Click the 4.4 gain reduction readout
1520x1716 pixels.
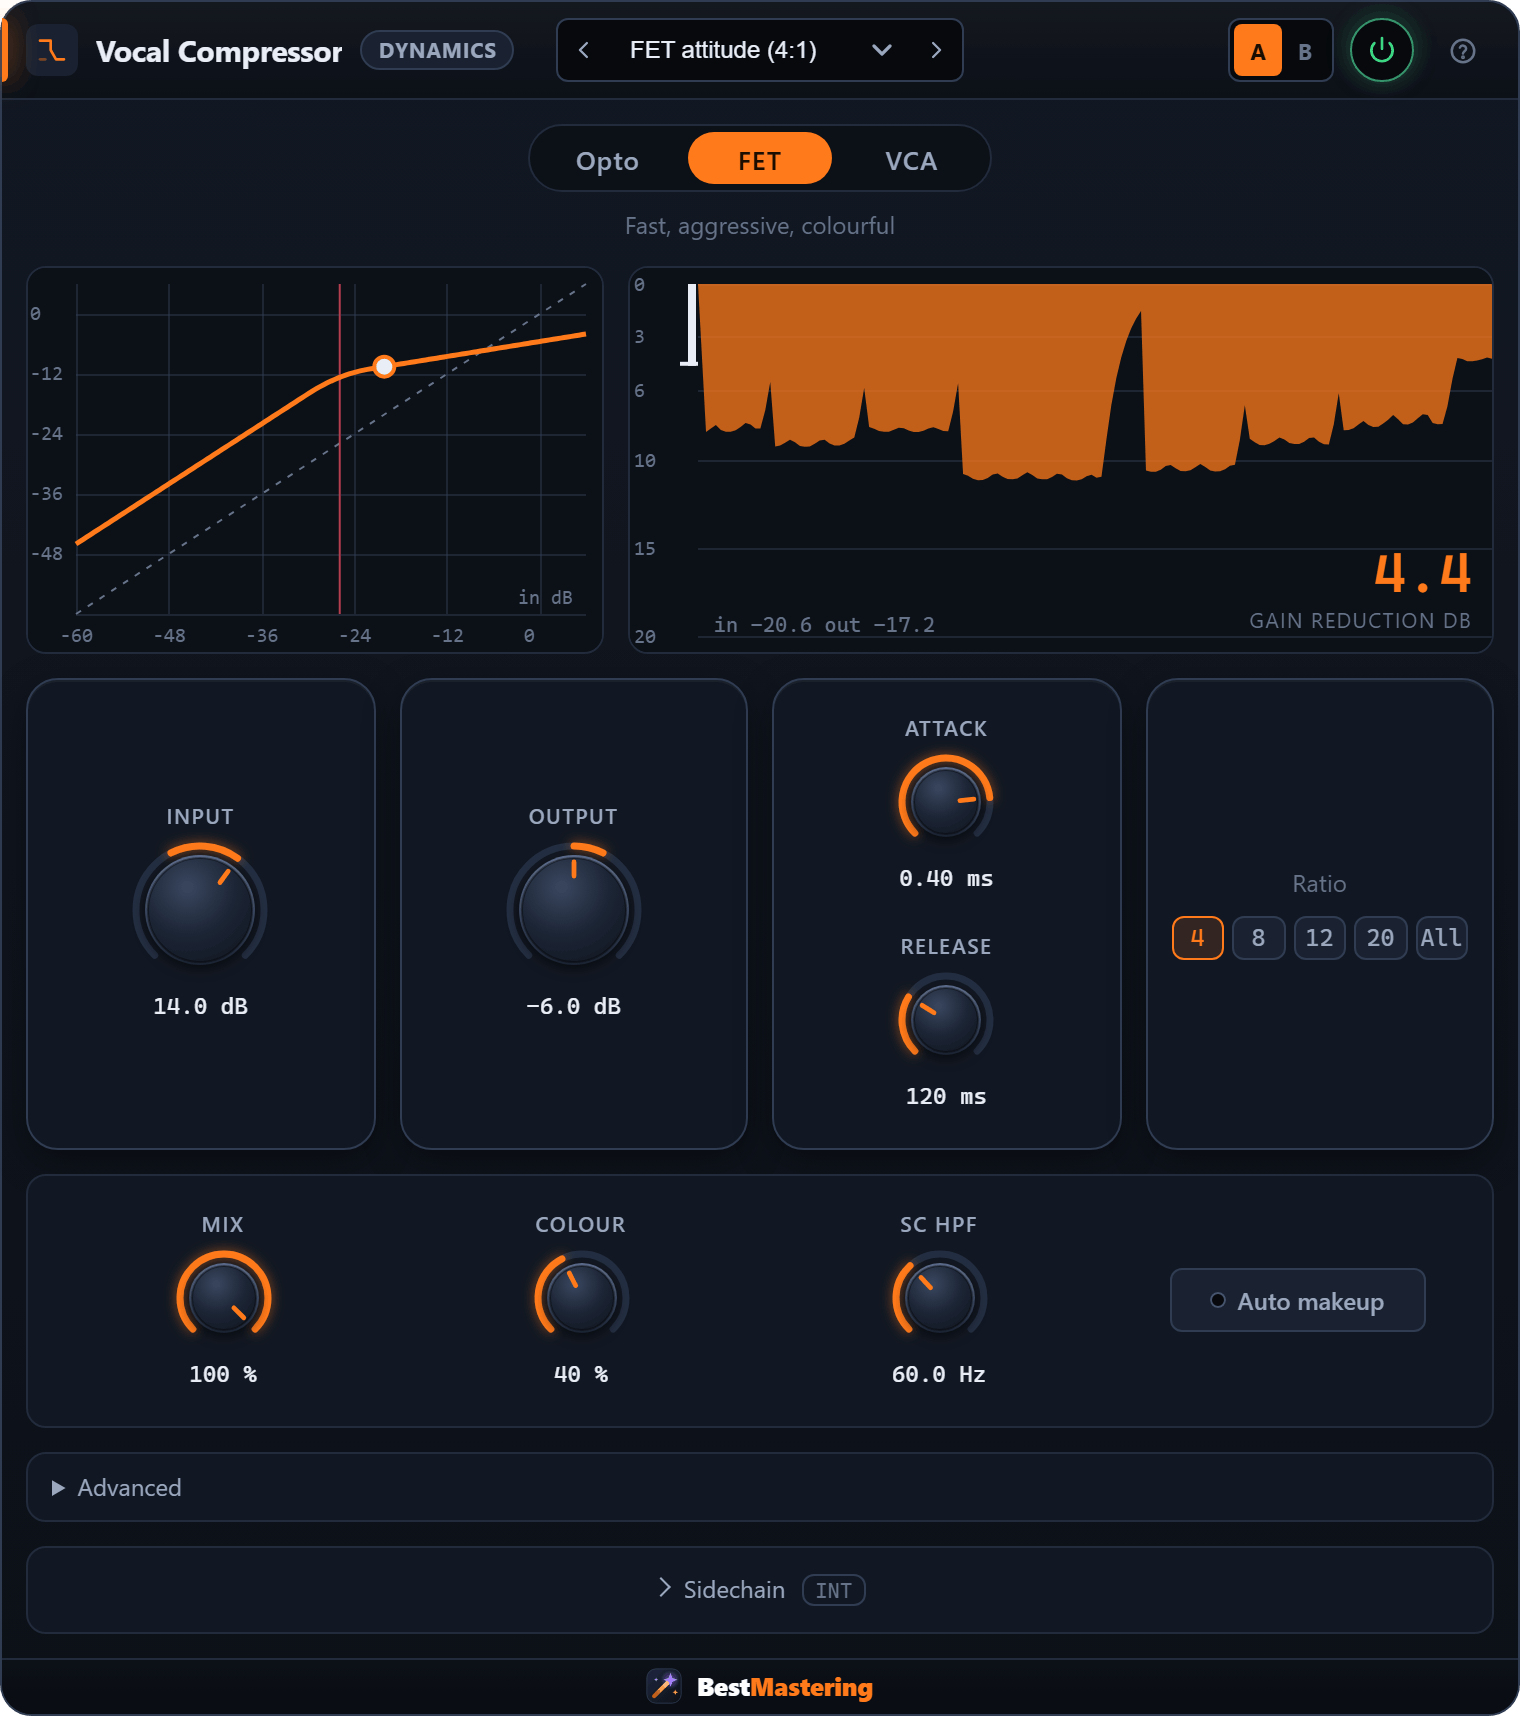pyautogui.click(x=1422, y=574)
